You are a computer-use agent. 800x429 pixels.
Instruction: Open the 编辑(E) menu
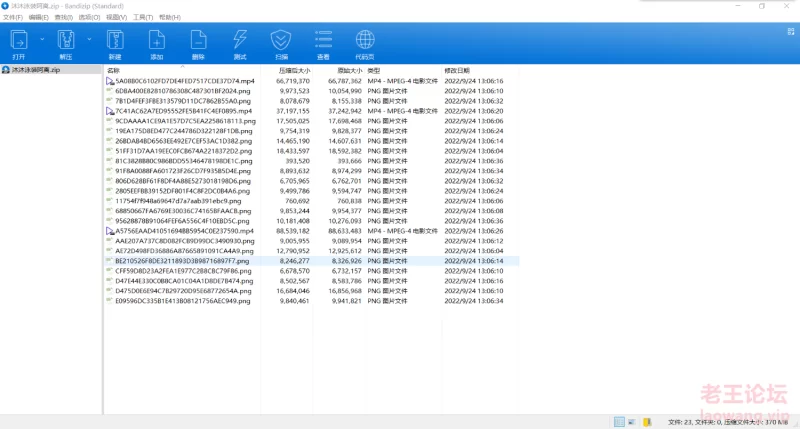(x=38, y=17)
